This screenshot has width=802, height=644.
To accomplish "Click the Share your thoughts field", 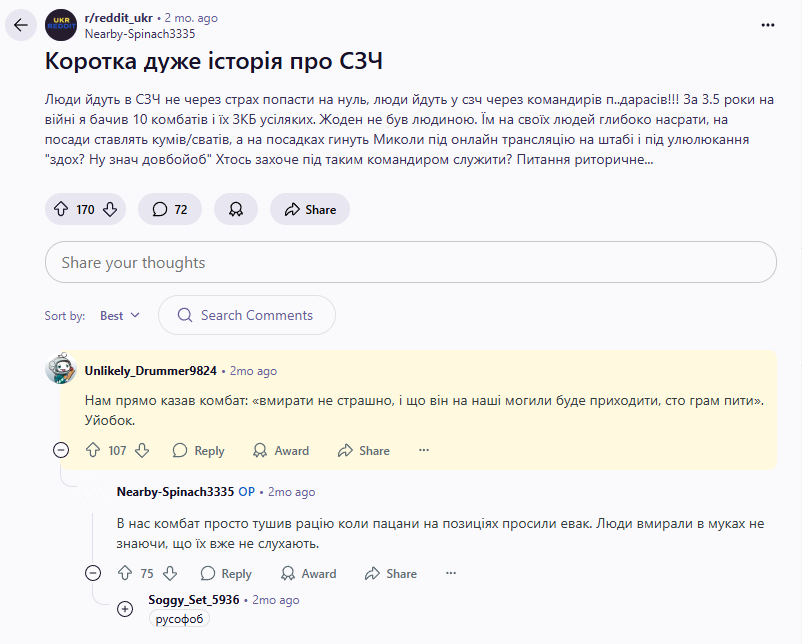I will pos(410,262).
